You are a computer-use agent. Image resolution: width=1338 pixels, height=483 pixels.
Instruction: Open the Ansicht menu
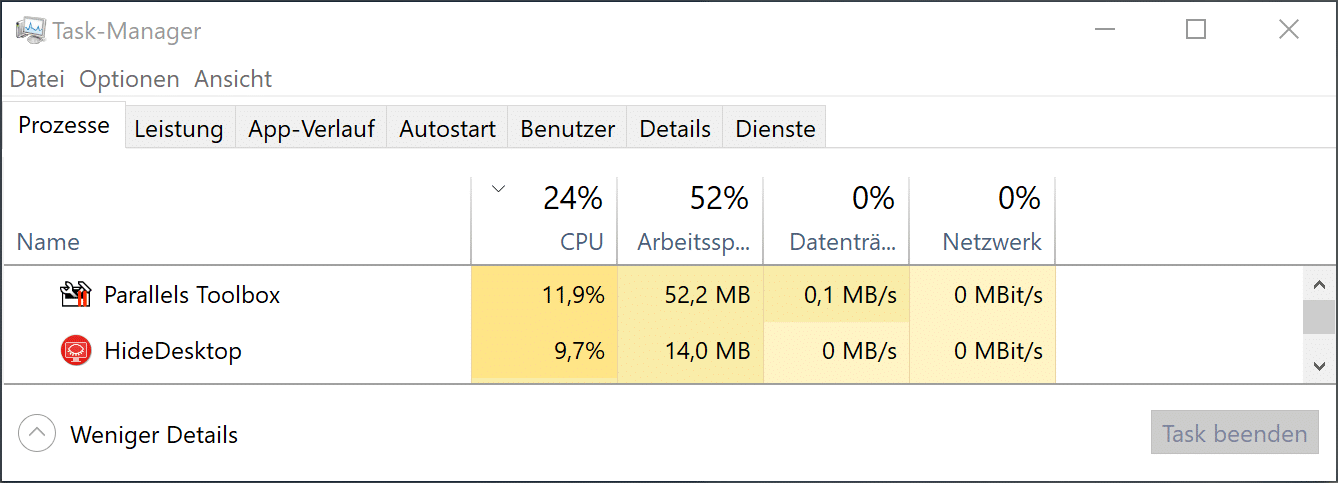coord(233,79)
